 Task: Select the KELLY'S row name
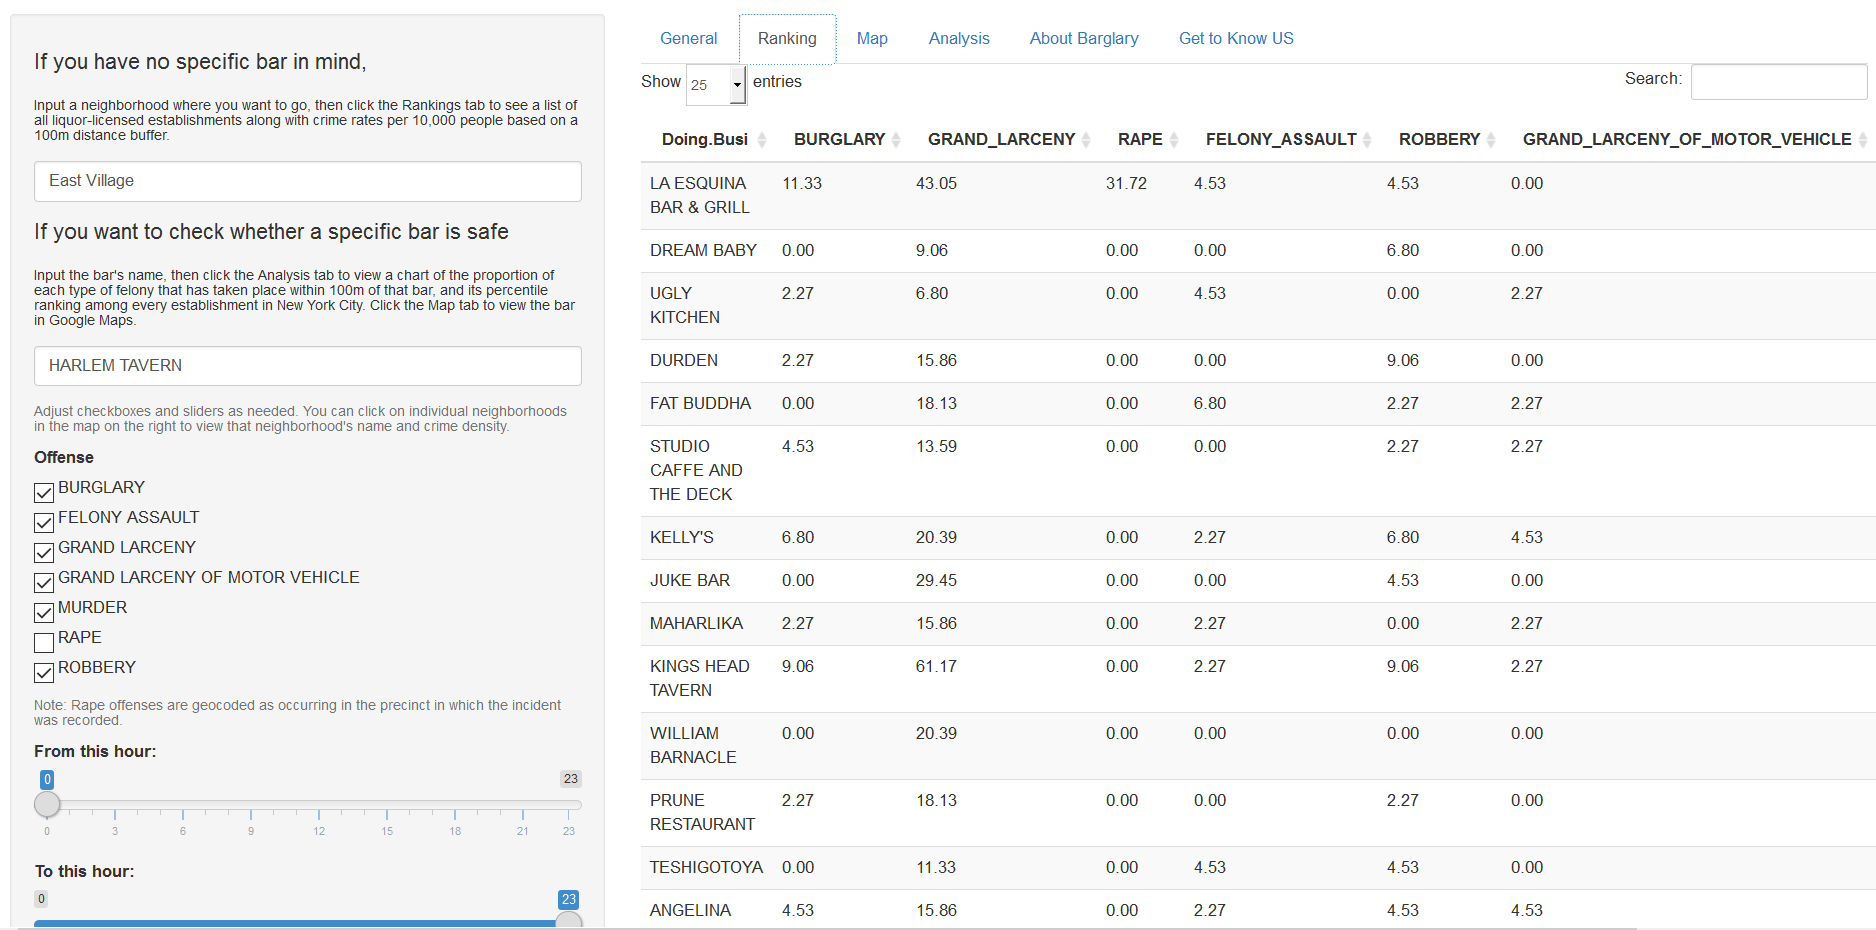pos(682,538)
